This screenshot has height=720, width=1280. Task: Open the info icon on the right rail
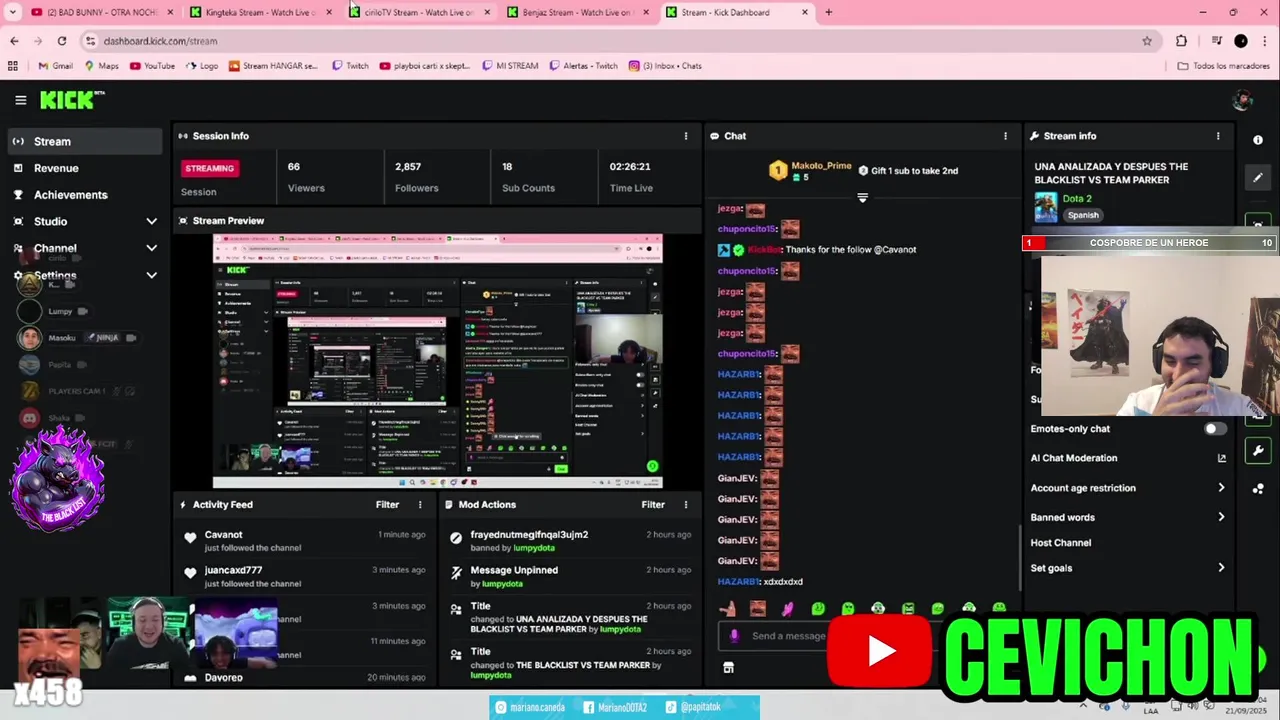click(x=1258, y=140)
